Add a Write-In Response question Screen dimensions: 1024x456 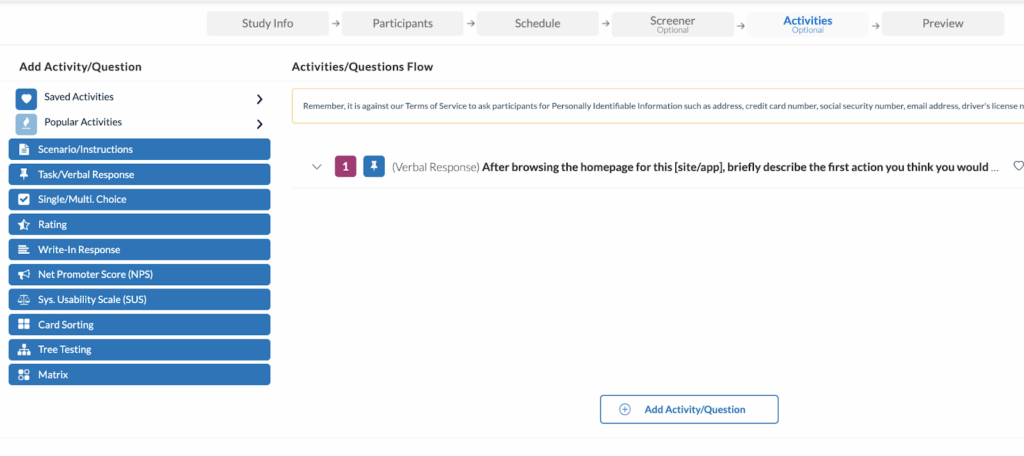(139, 250)
